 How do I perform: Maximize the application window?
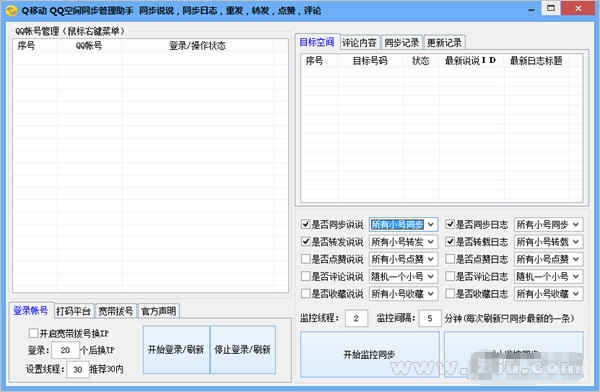click(x=551, y=8)
